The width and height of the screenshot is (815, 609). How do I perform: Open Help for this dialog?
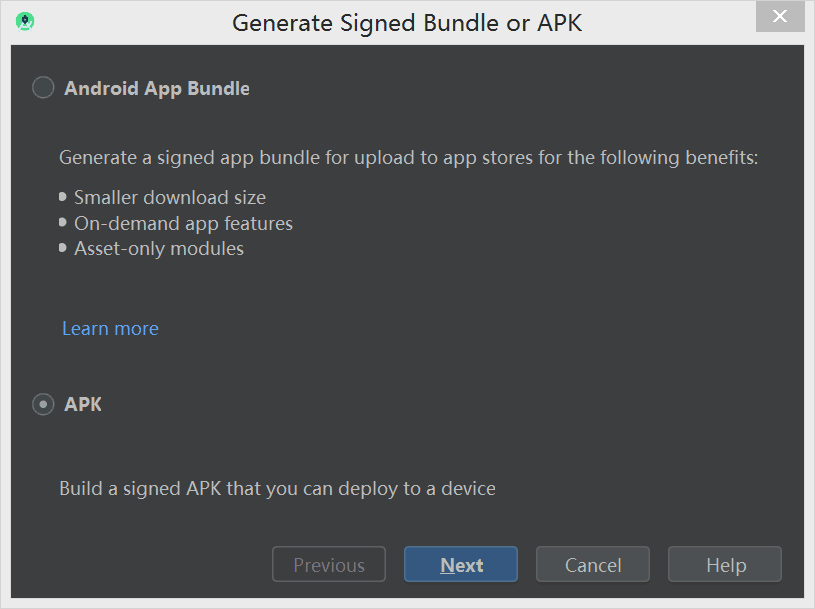tap(725, 565)
